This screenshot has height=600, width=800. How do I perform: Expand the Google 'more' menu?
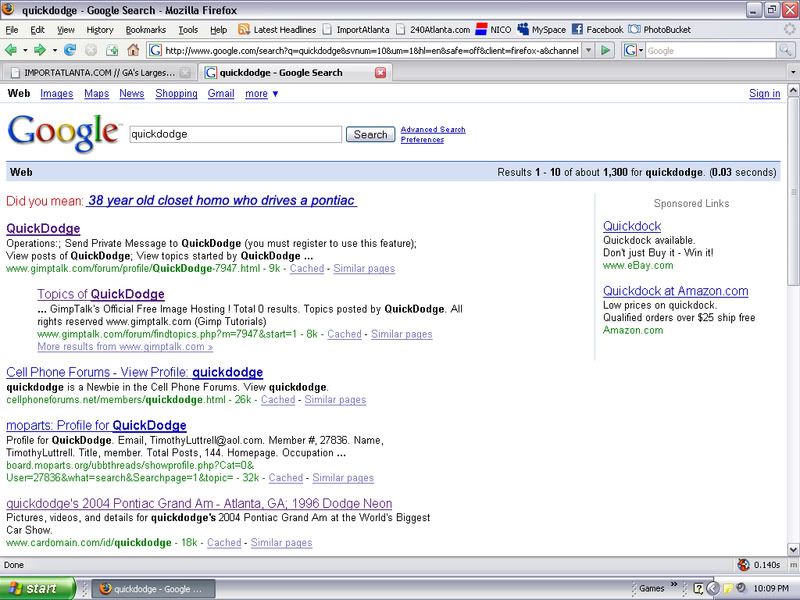click(x=262, y=93)
